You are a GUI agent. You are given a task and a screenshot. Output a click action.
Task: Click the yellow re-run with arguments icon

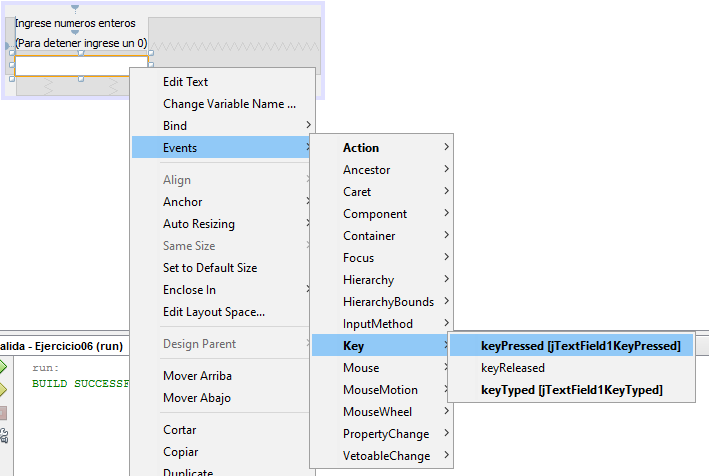[x=3, y=389]
